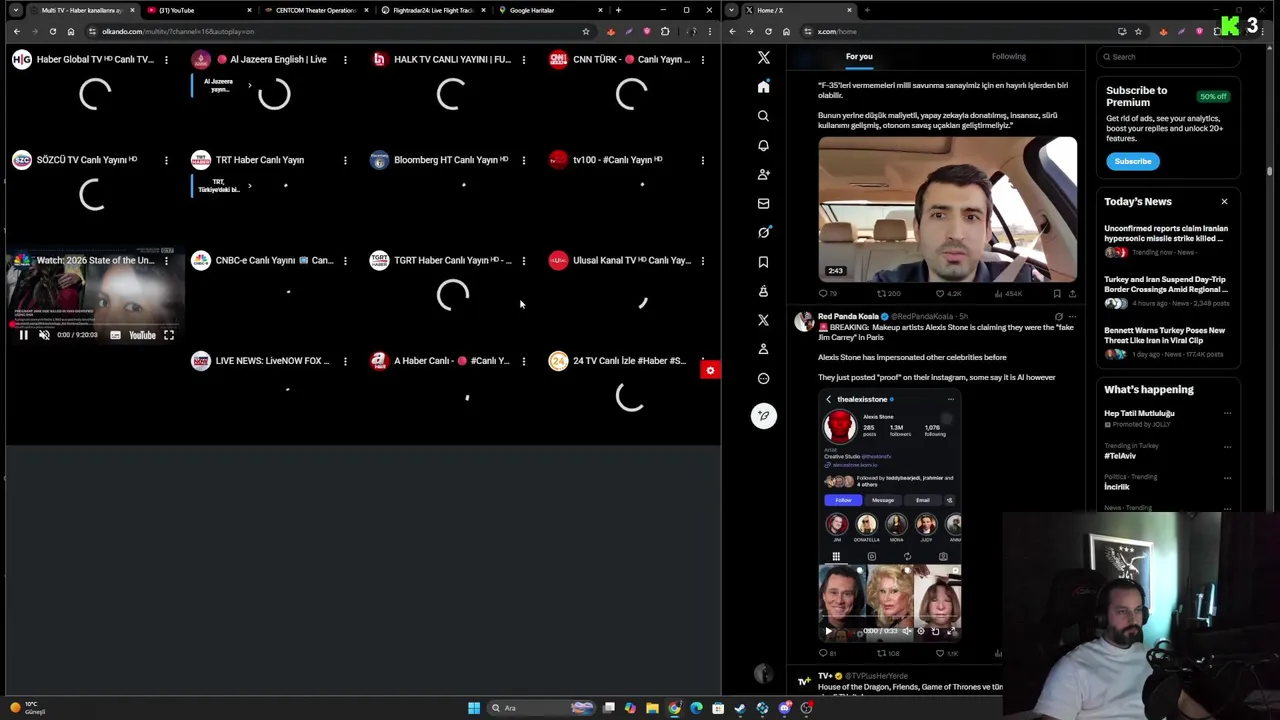Open TRT Haber video options menu
Image resolution: width=1280 pixels, height=720 pixels.
coord(345,160)
